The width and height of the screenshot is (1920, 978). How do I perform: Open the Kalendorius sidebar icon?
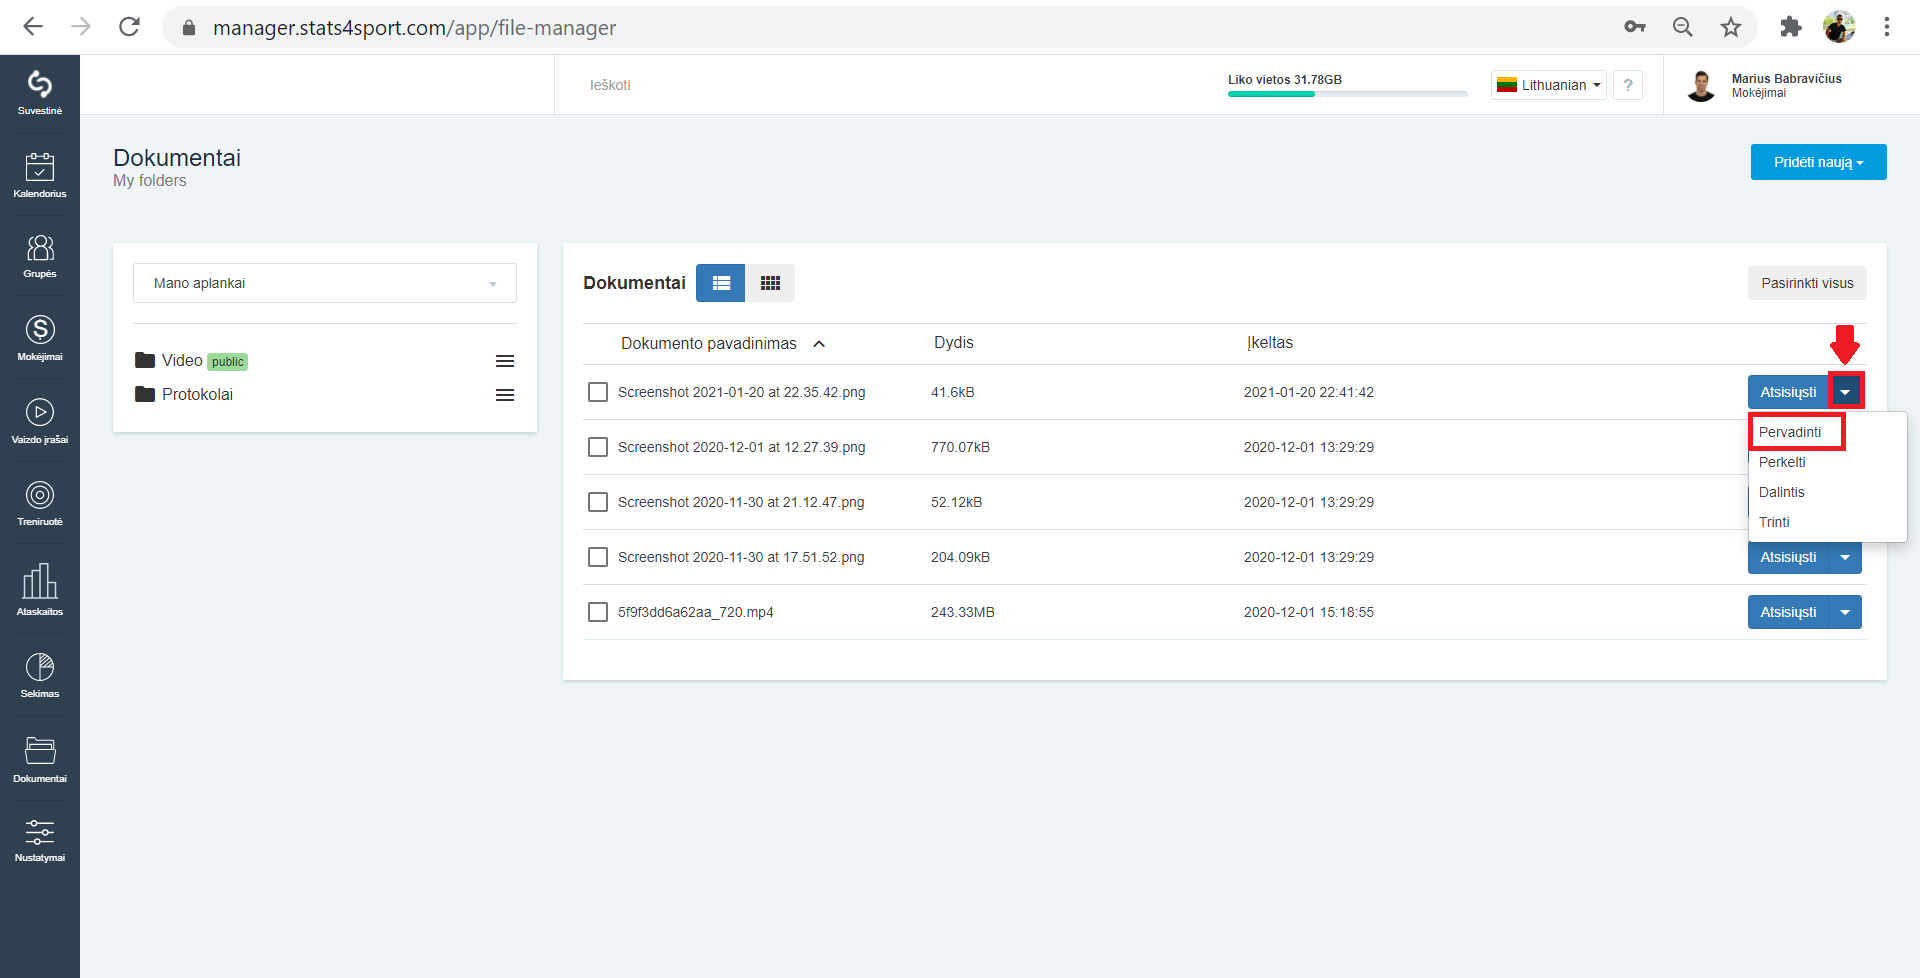40,175
